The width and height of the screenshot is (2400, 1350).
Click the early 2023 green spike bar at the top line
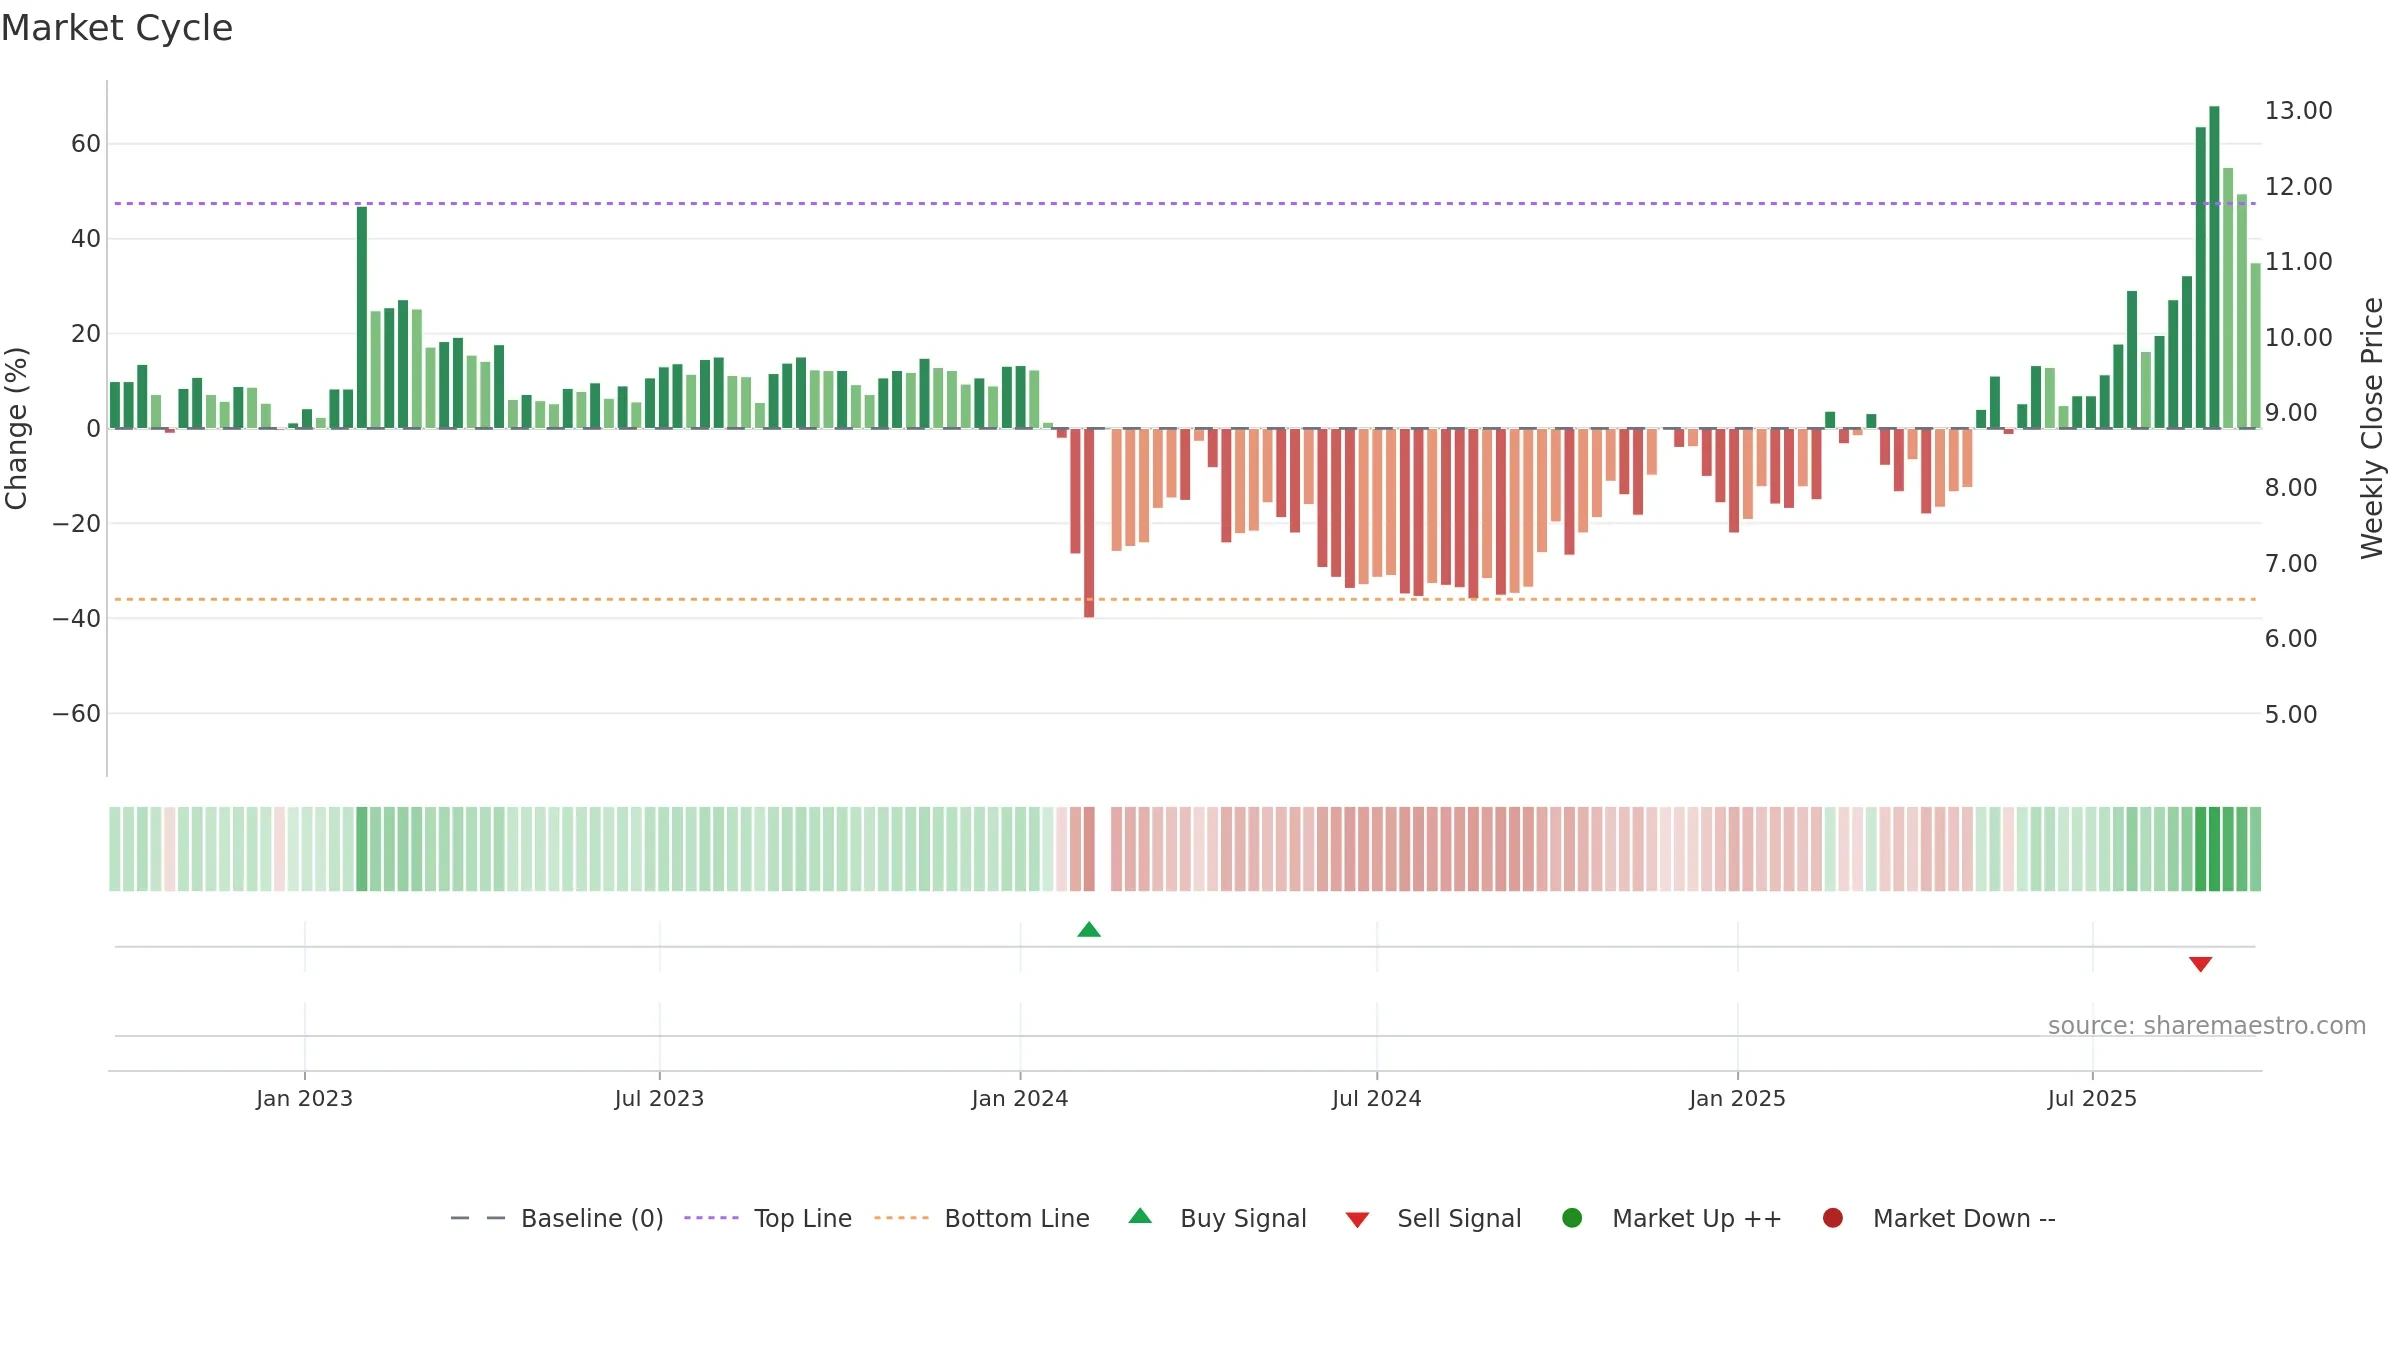pos(362,317)
